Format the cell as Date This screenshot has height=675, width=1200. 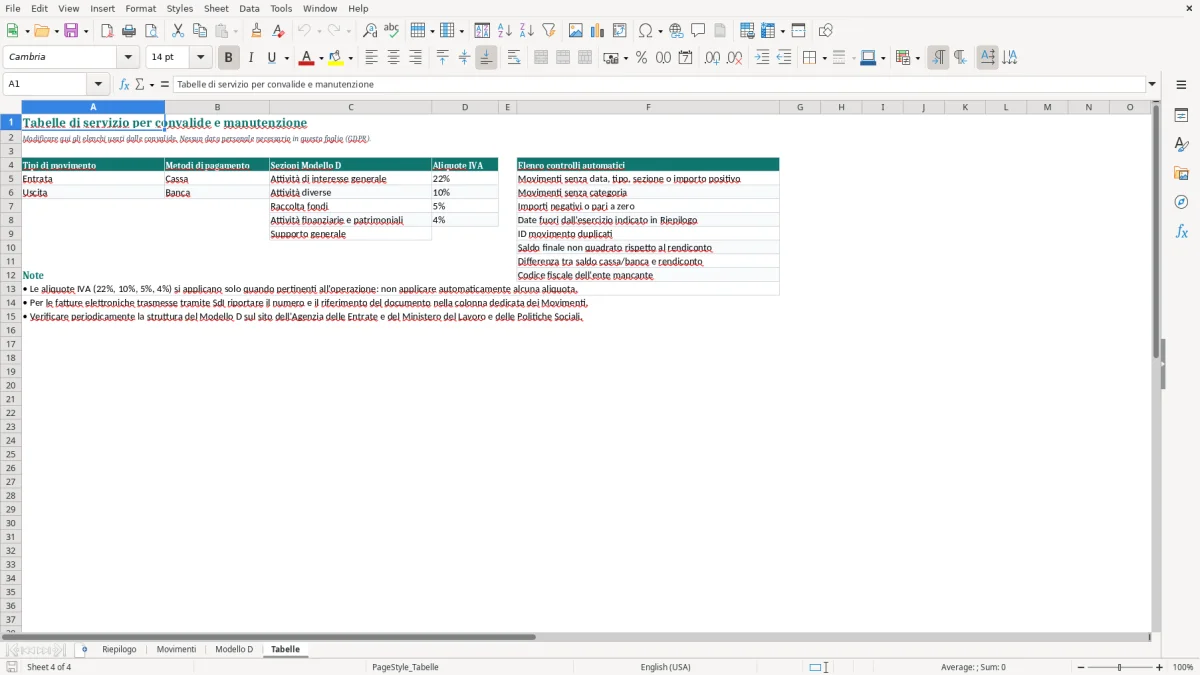tap(685, 58)
